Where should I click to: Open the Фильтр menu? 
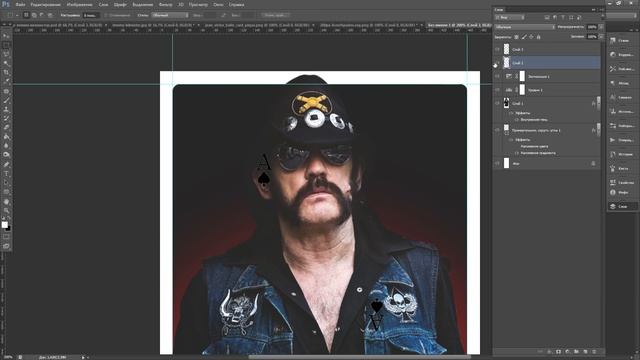click(165, 4)
